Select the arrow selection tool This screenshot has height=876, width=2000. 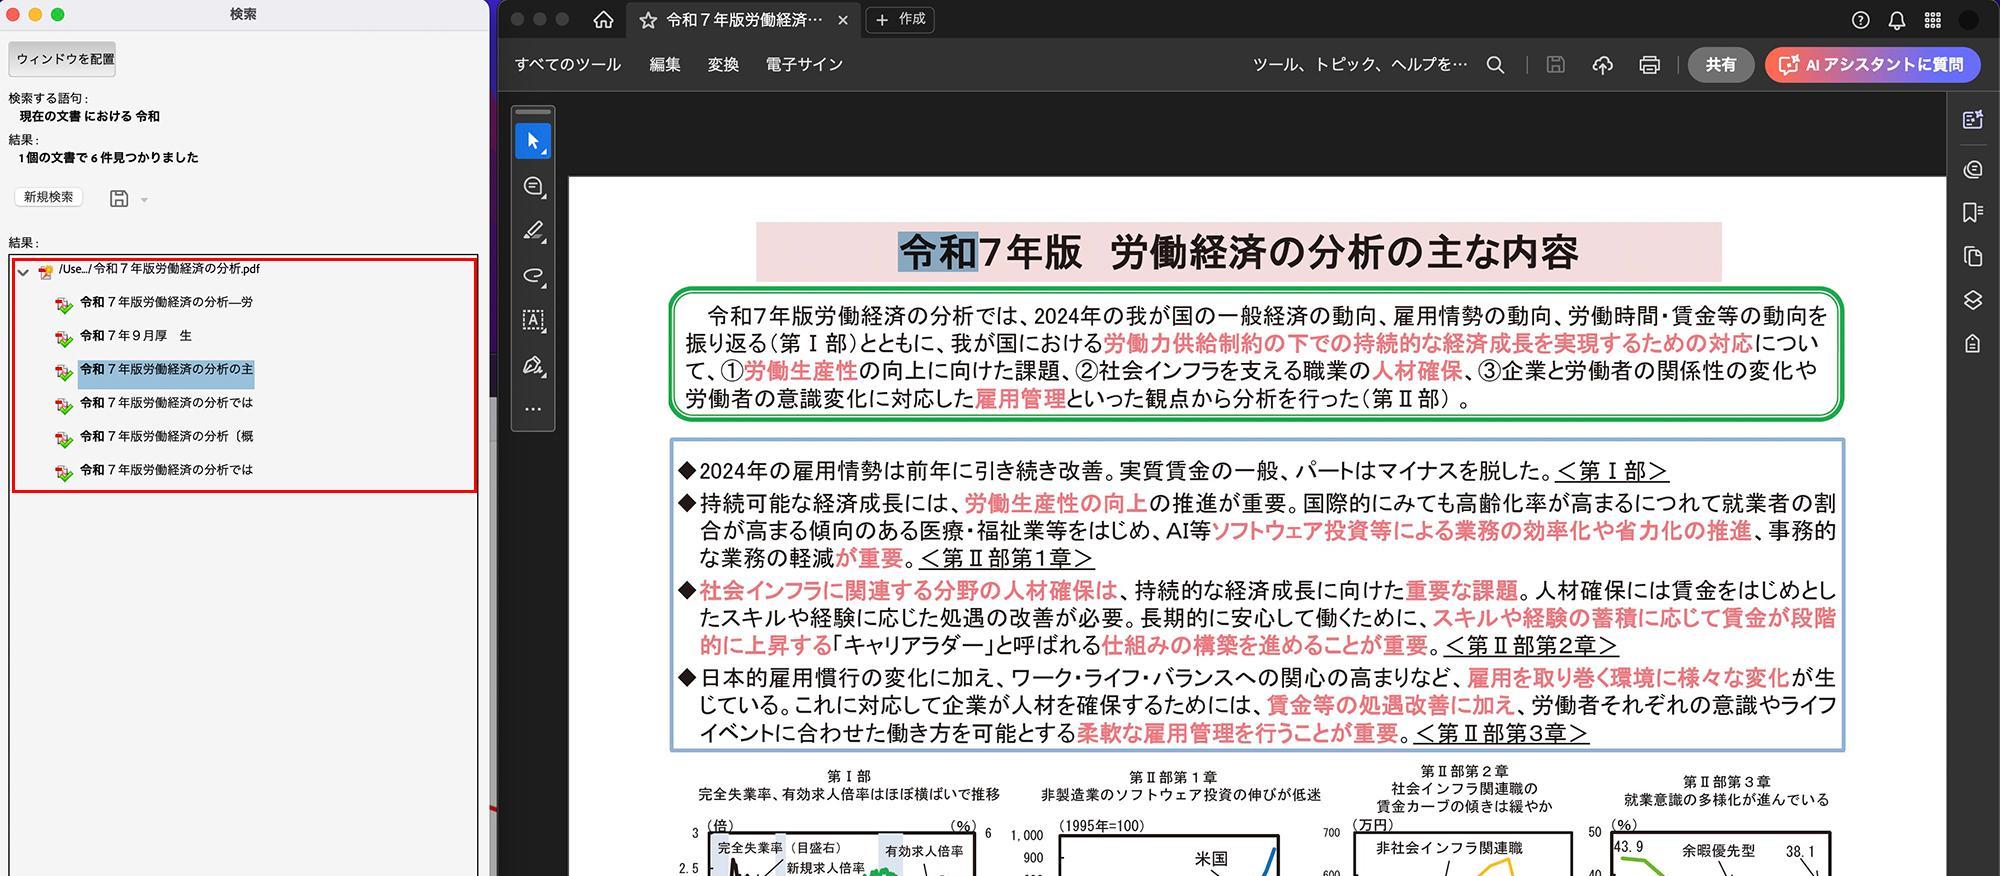point(533,141)
